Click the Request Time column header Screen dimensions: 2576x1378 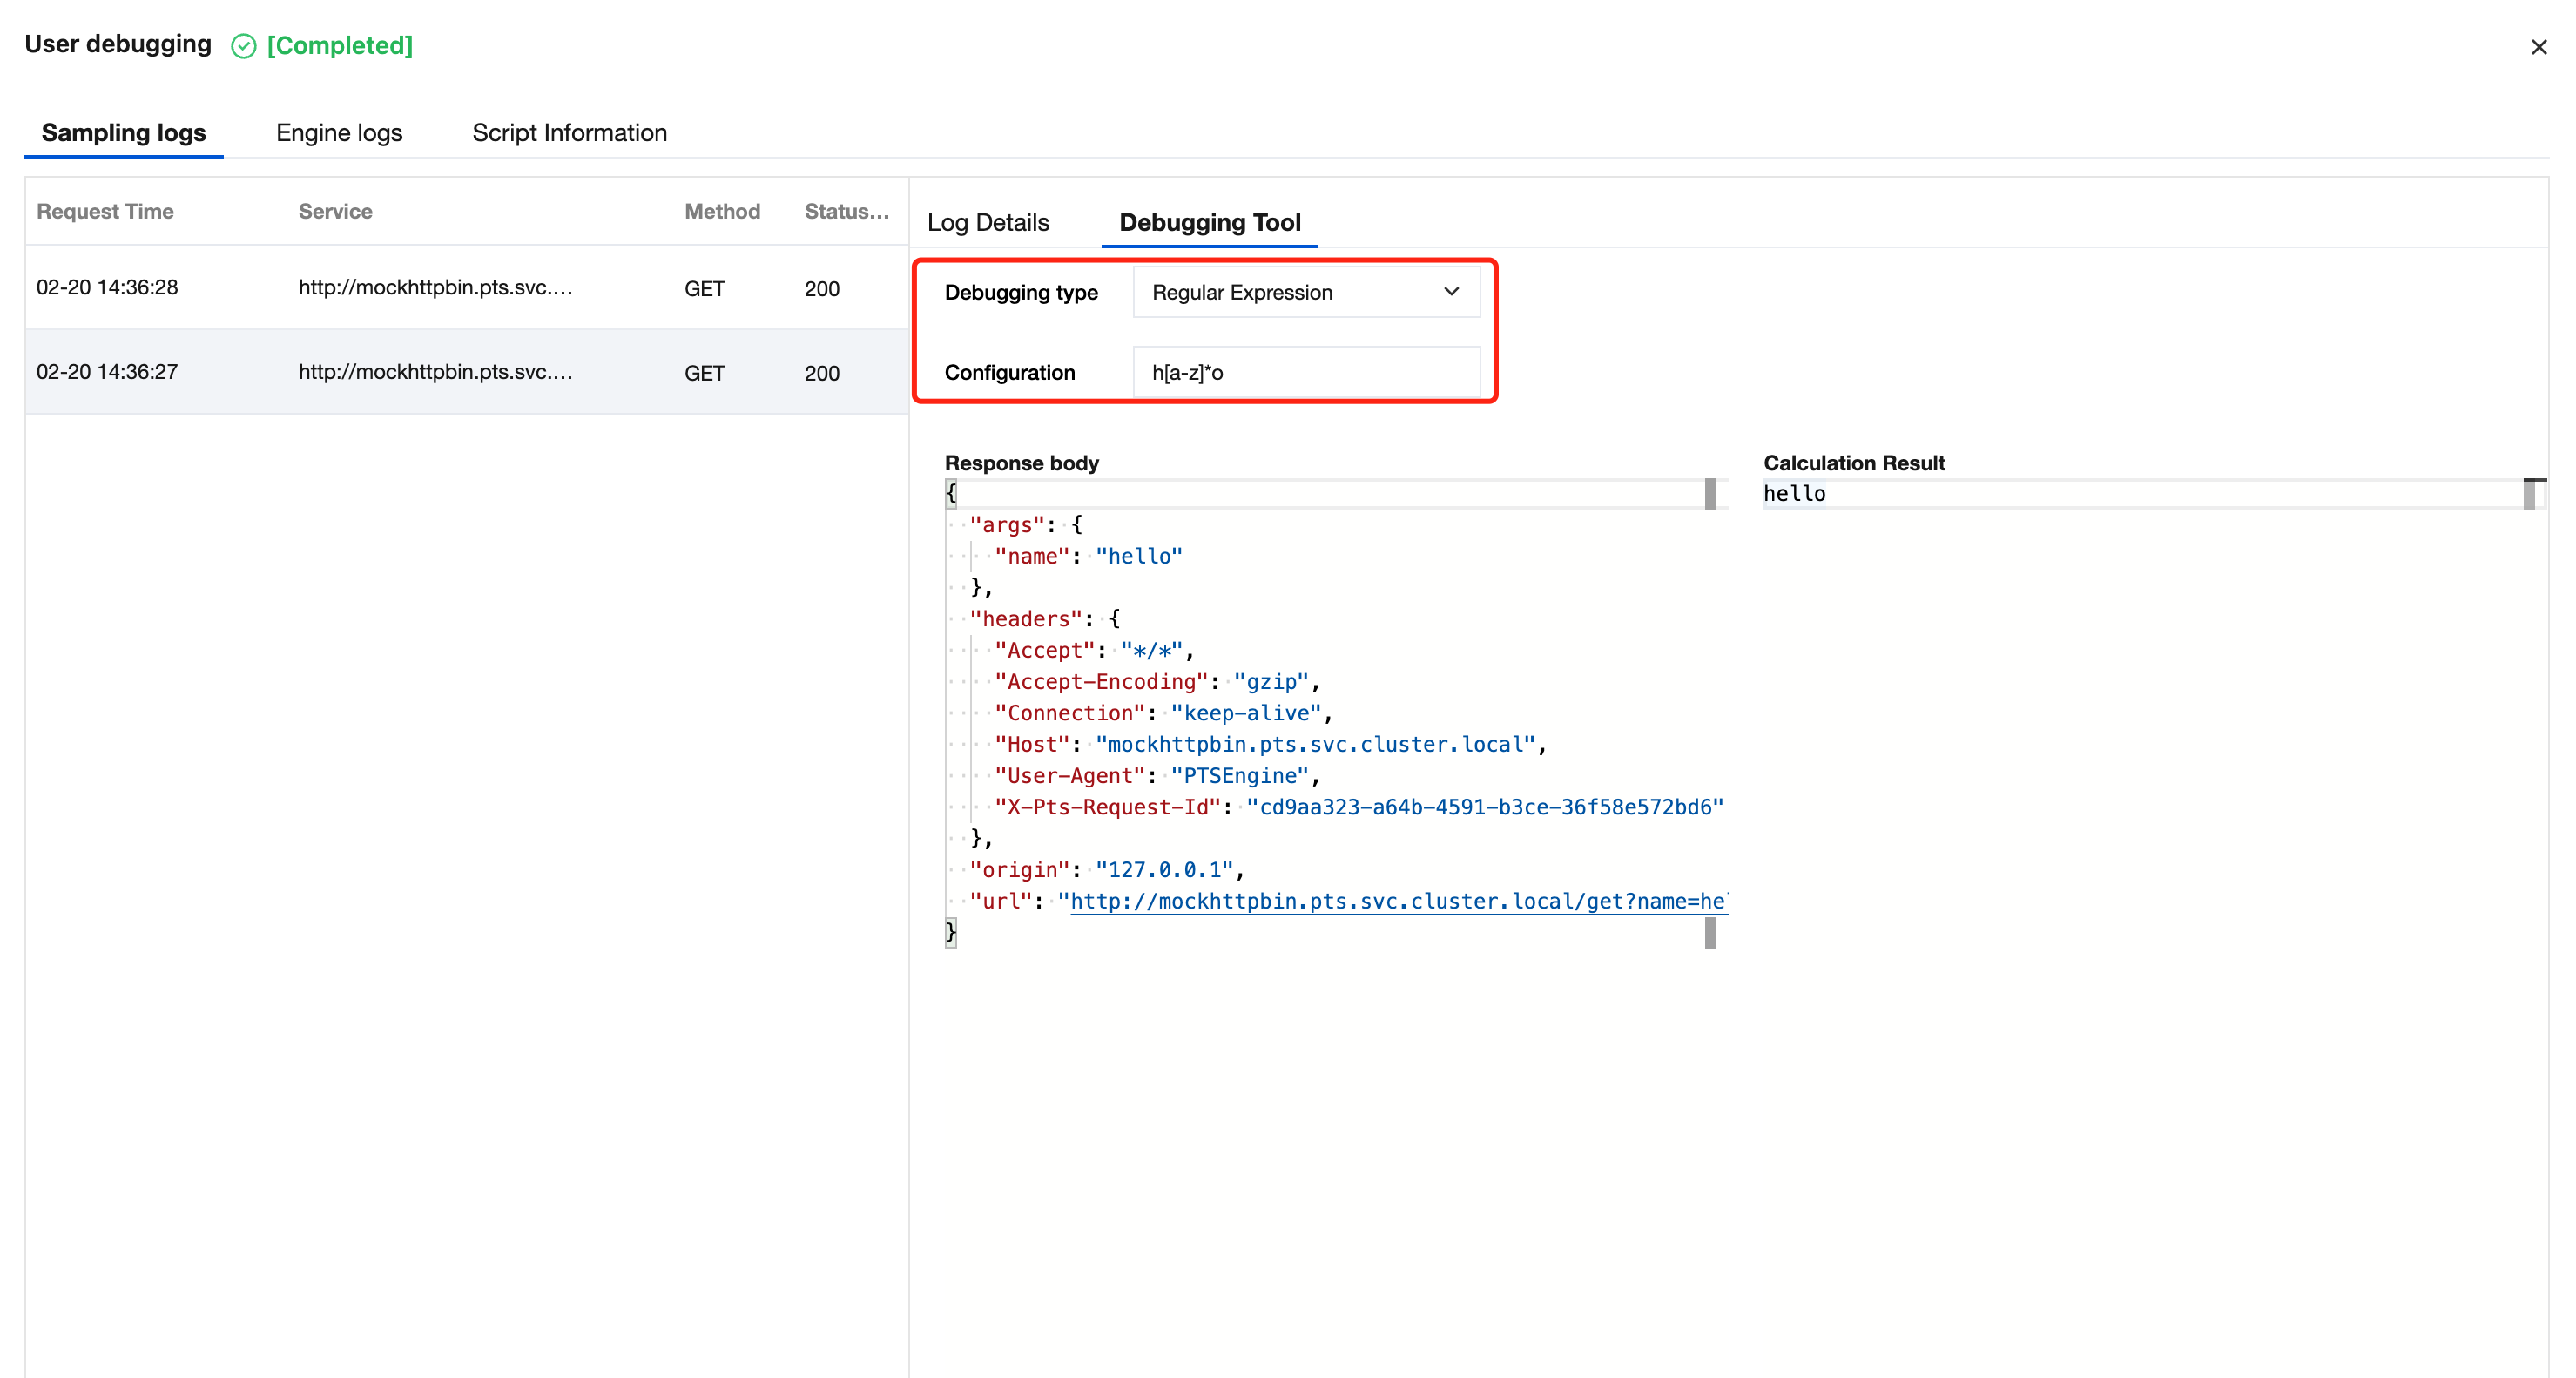(105, 211)
